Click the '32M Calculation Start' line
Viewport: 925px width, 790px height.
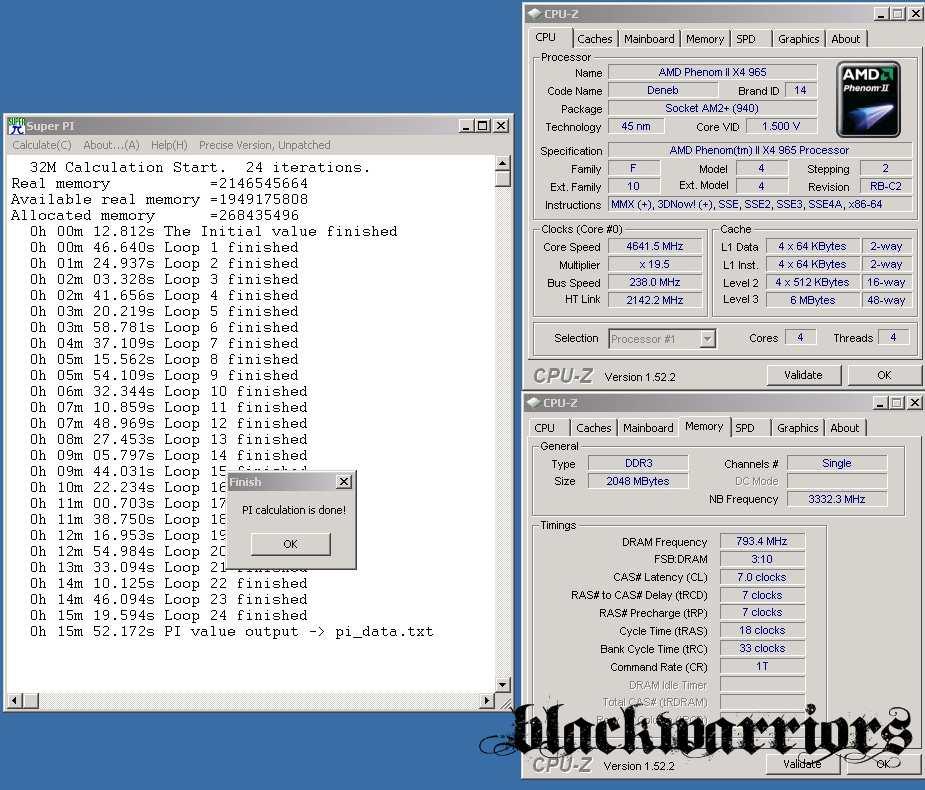click(x=200, y=168)
